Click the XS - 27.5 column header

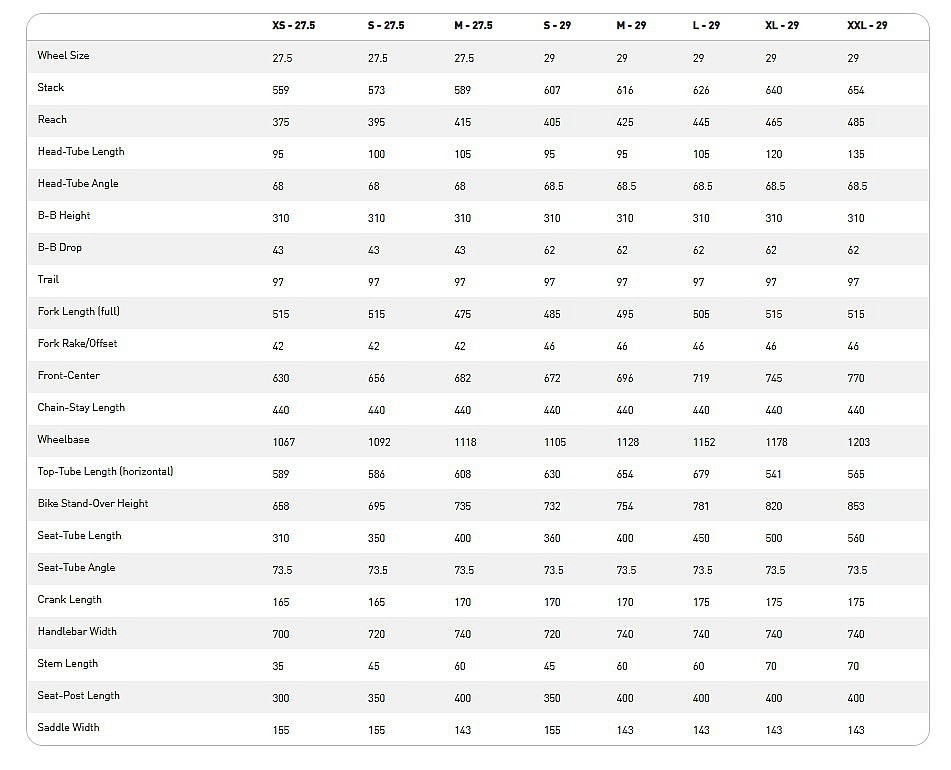coord(294,25)
